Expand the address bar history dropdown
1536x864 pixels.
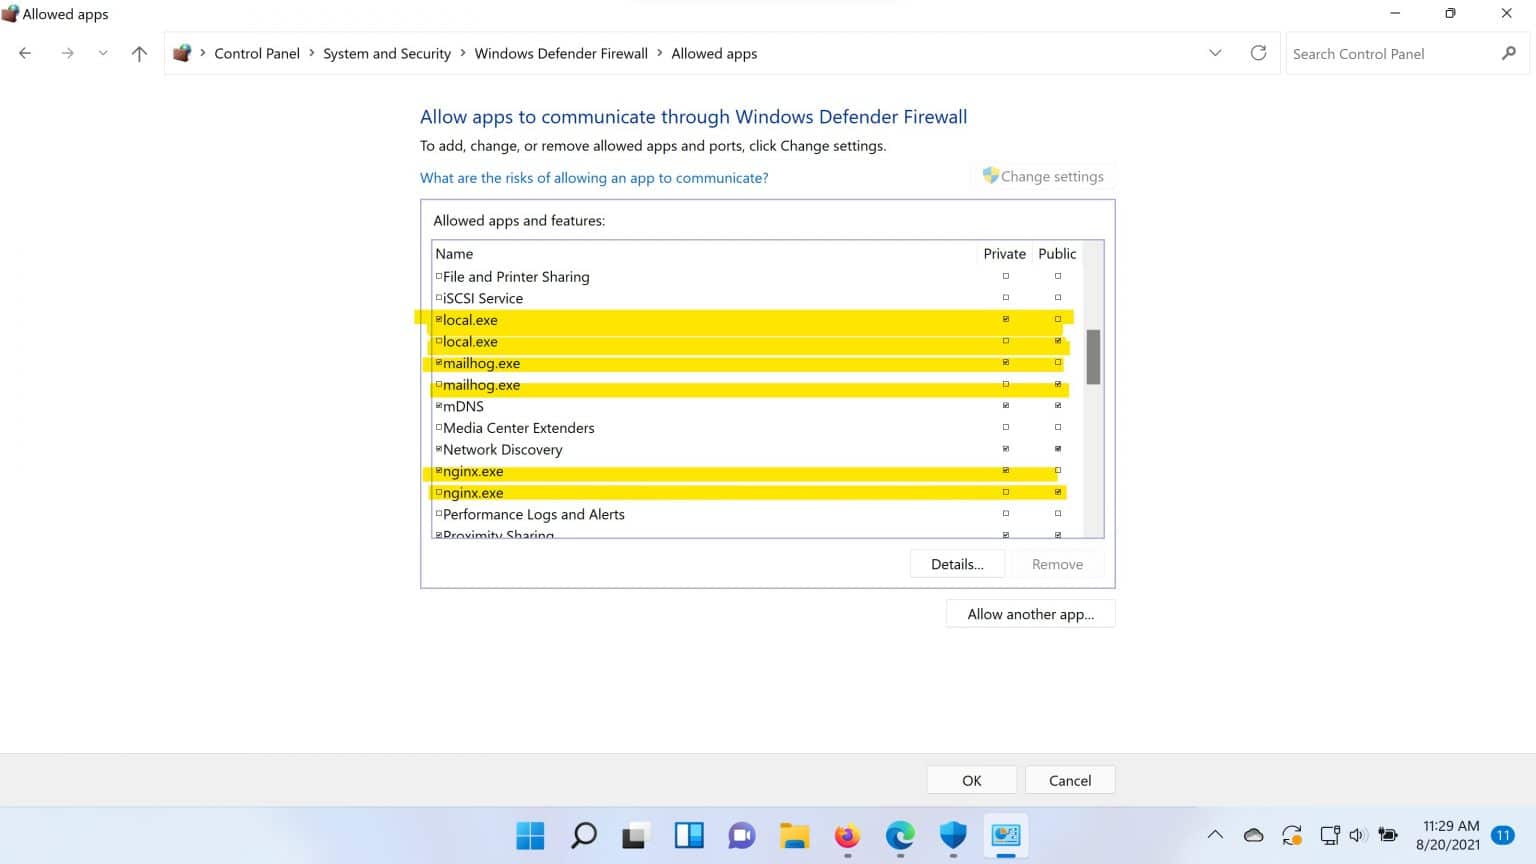tap(1215, 53)
